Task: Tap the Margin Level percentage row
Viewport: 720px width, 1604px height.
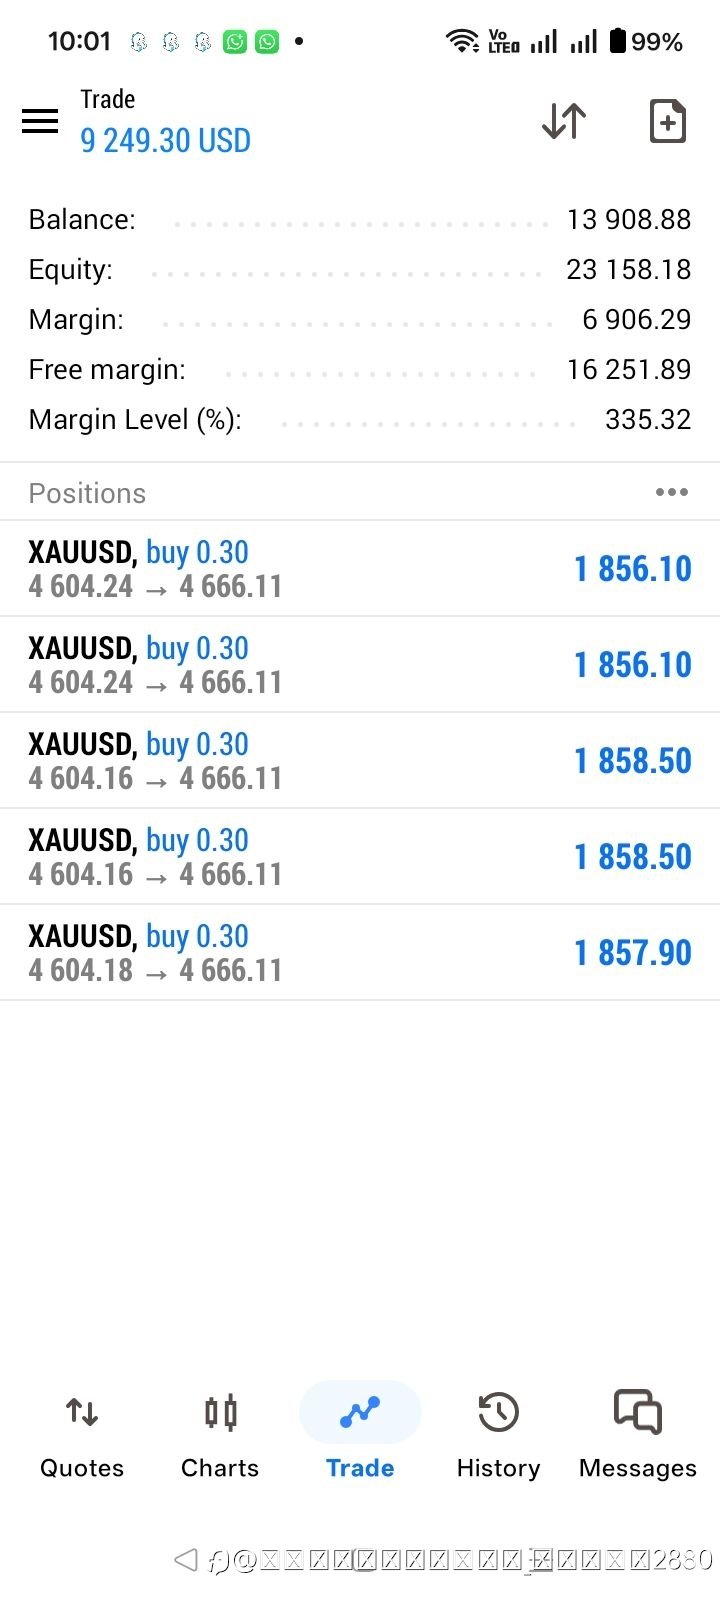Action: click(360, 420)
